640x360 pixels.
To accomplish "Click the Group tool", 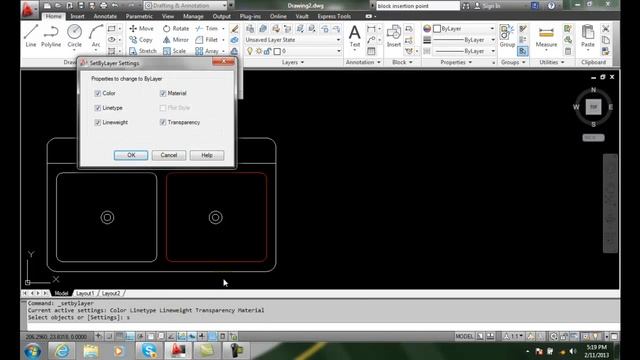I will (507, 36).
